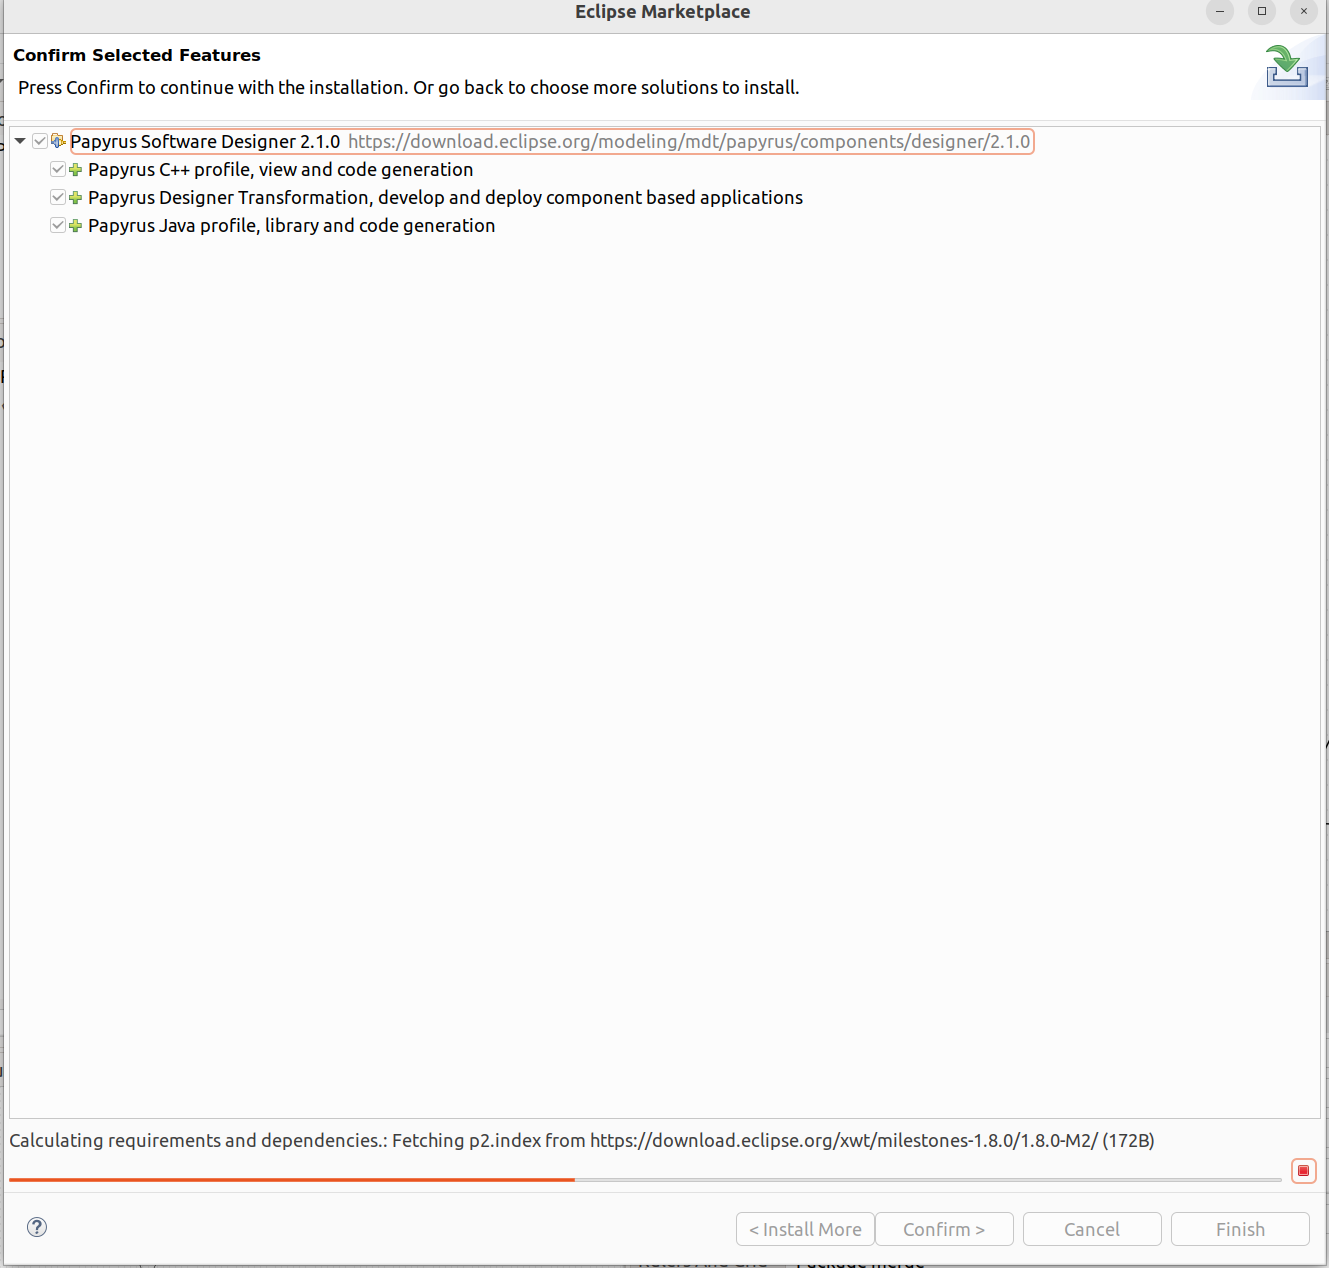Minimize the Eclipse Marketplace window

(1220, 11)
